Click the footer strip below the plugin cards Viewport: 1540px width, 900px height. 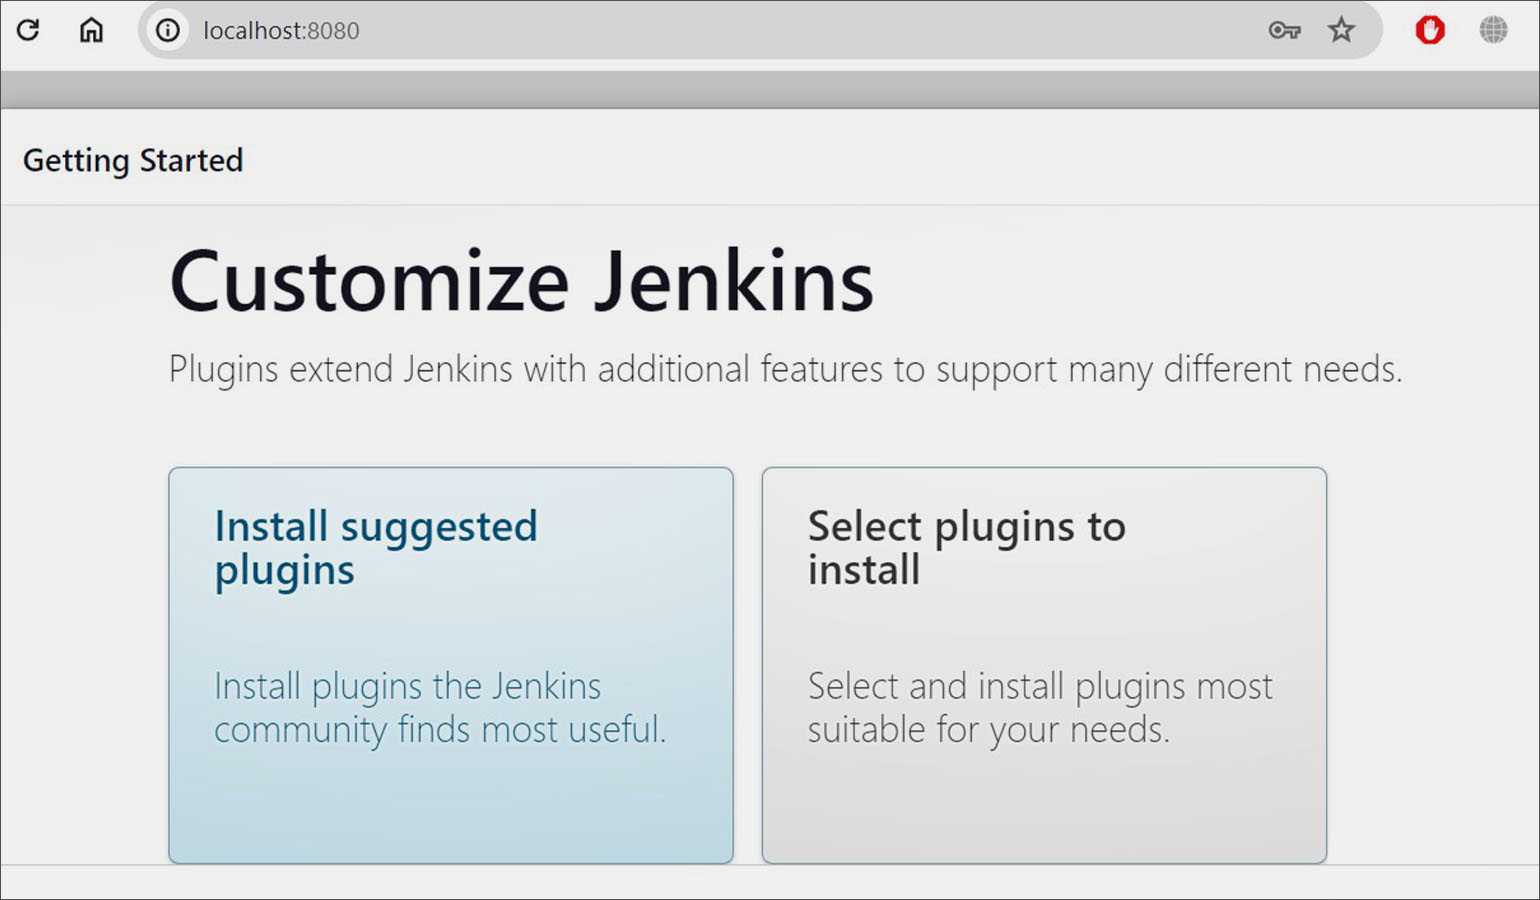coord(770,881)
